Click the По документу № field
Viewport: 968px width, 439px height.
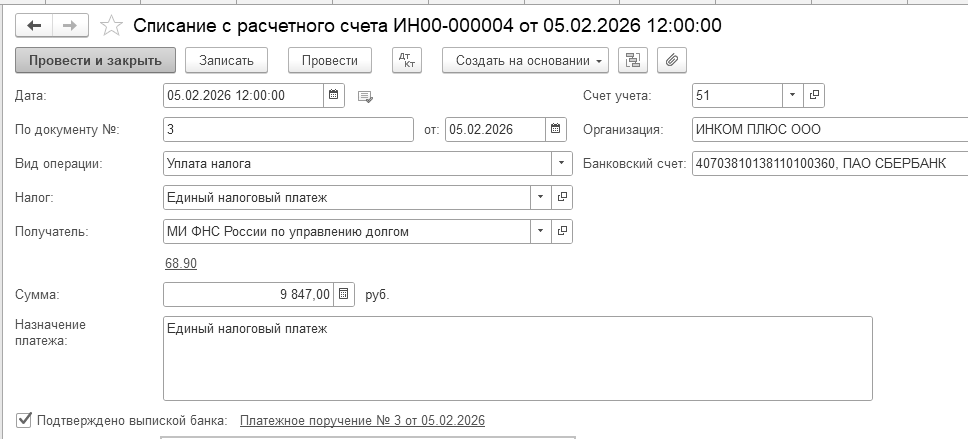click(288, 130)
